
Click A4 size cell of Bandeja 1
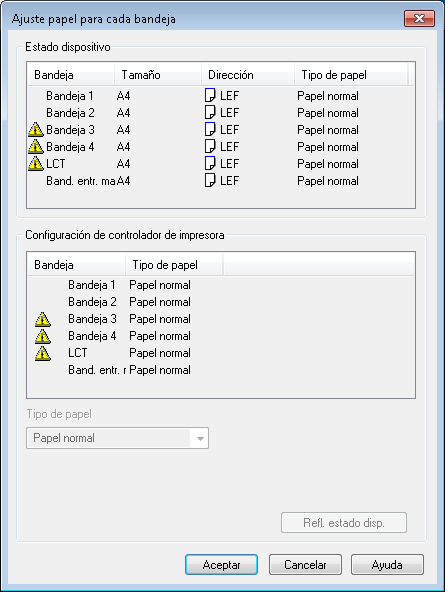tap(123, 96)
